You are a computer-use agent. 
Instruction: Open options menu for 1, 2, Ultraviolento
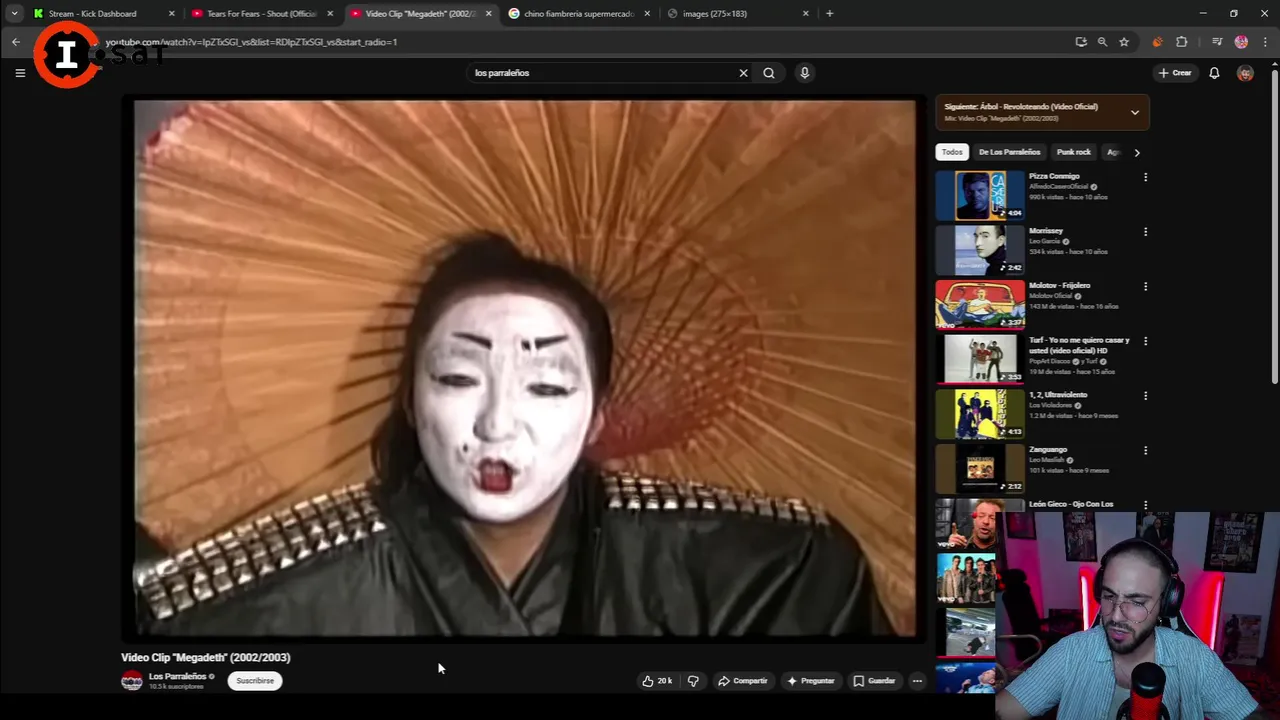(x=1145, y=396)
